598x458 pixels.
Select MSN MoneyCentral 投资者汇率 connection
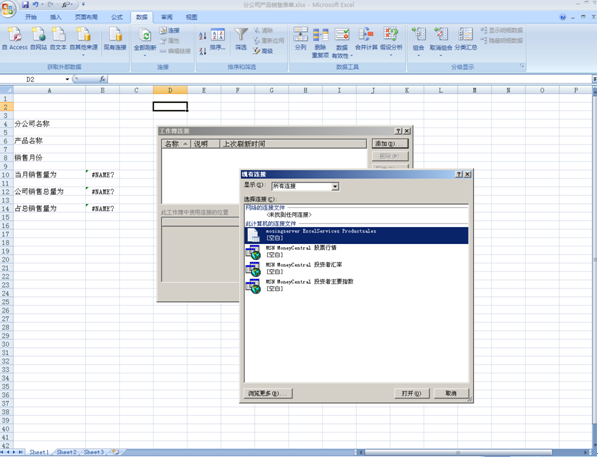click(356, 268)
